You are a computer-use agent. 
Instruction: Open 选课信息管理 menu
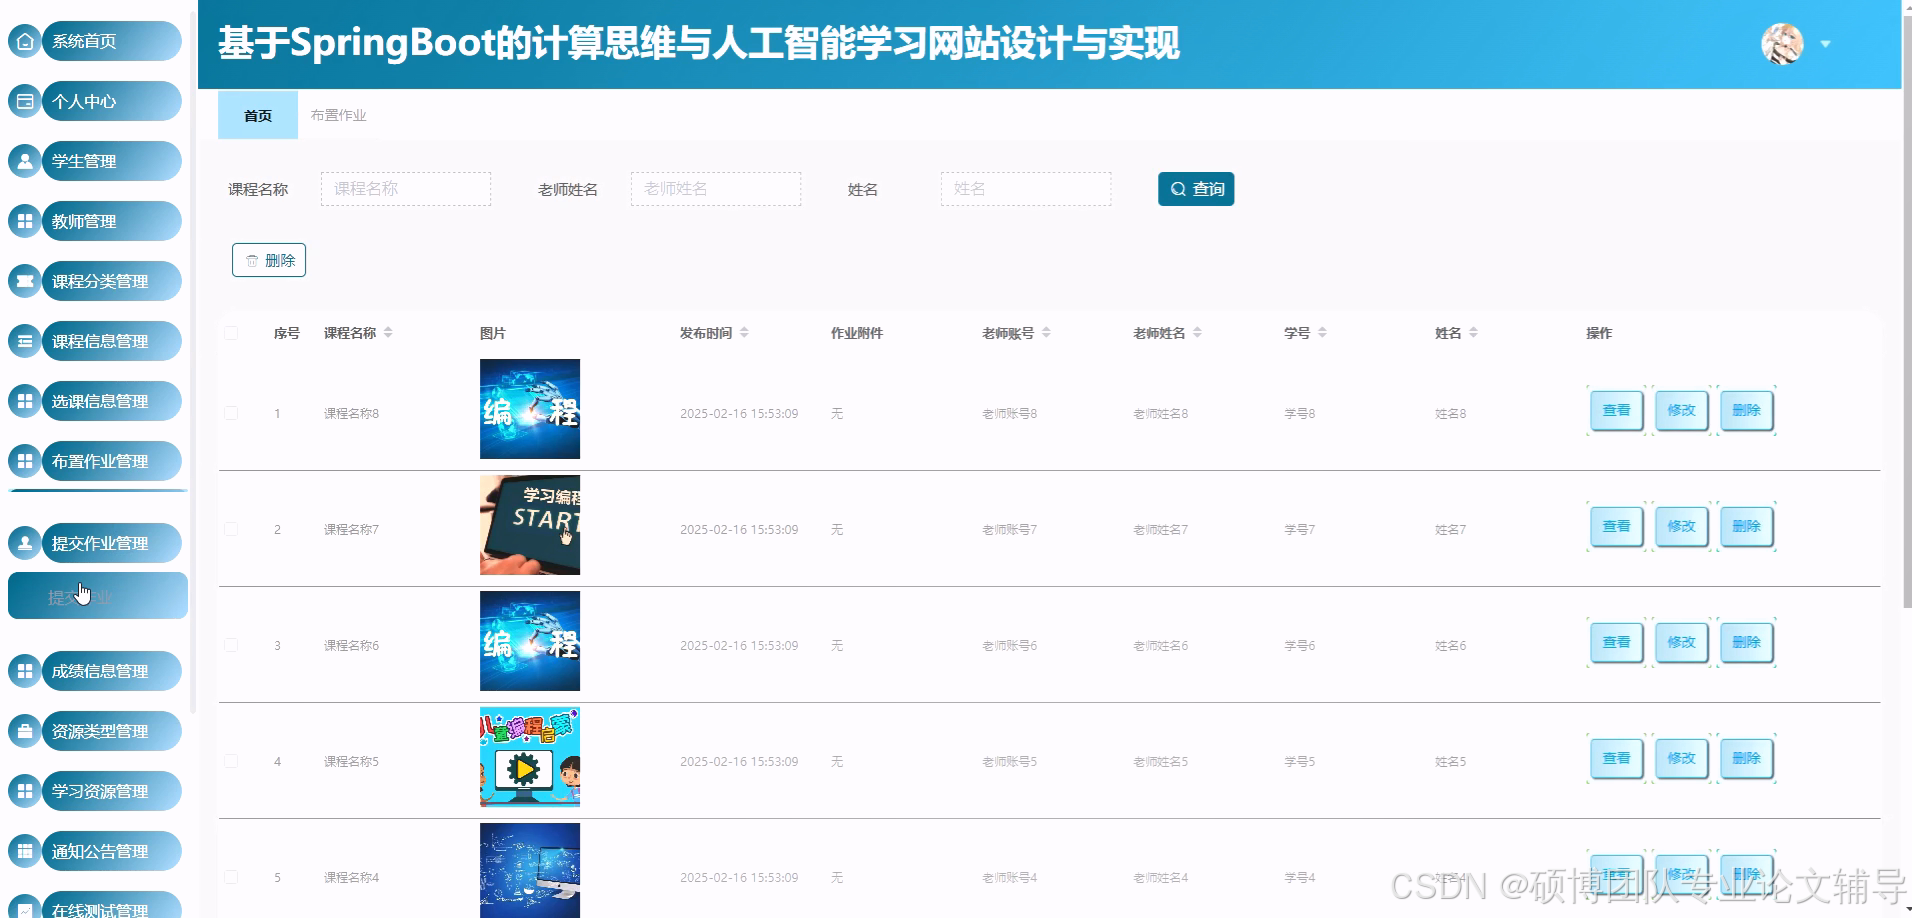[111, 401]
